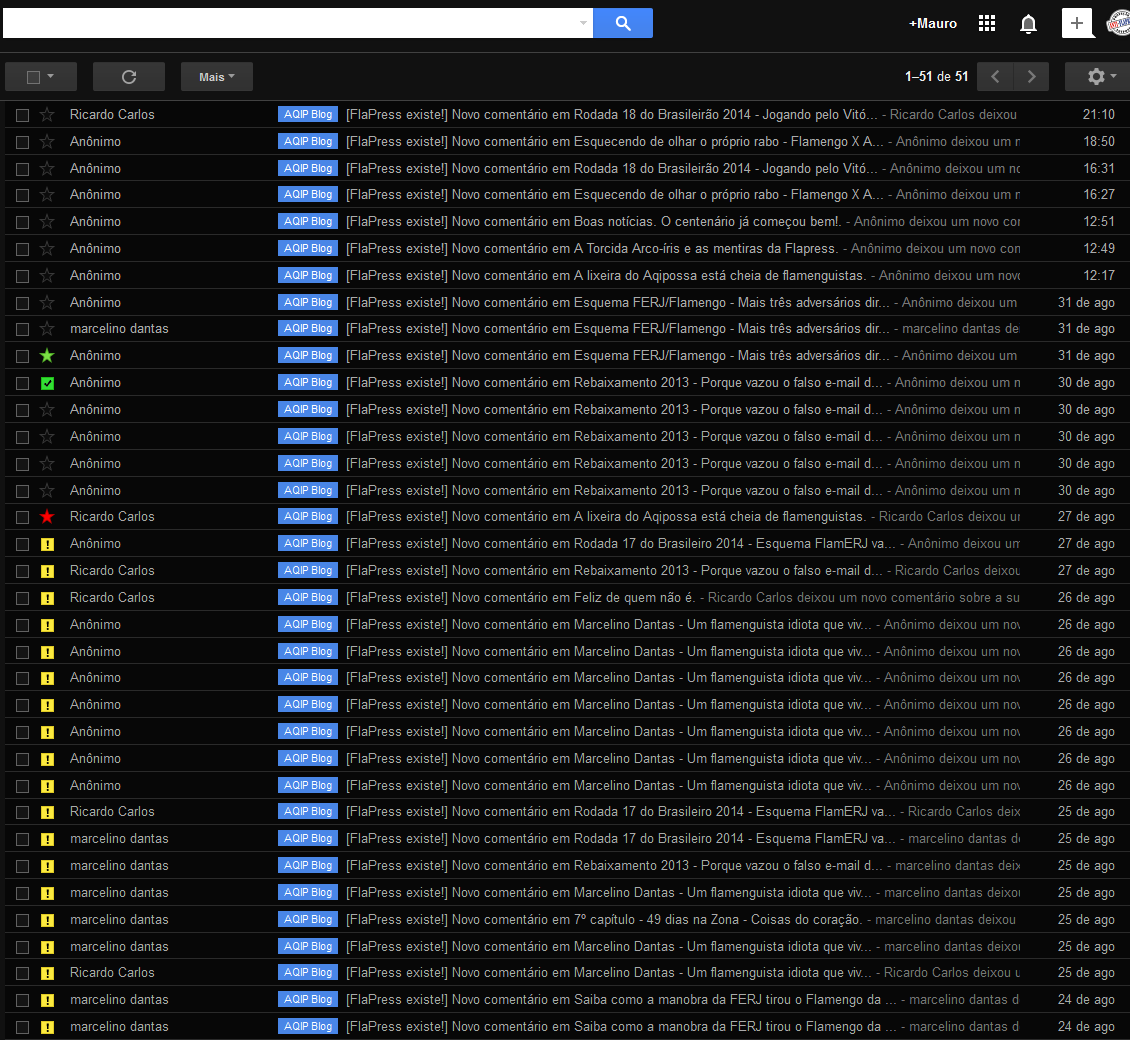Open +Mauro profile link
The width and height of the screenshot is (1130, 1040).
pos(933,24)
